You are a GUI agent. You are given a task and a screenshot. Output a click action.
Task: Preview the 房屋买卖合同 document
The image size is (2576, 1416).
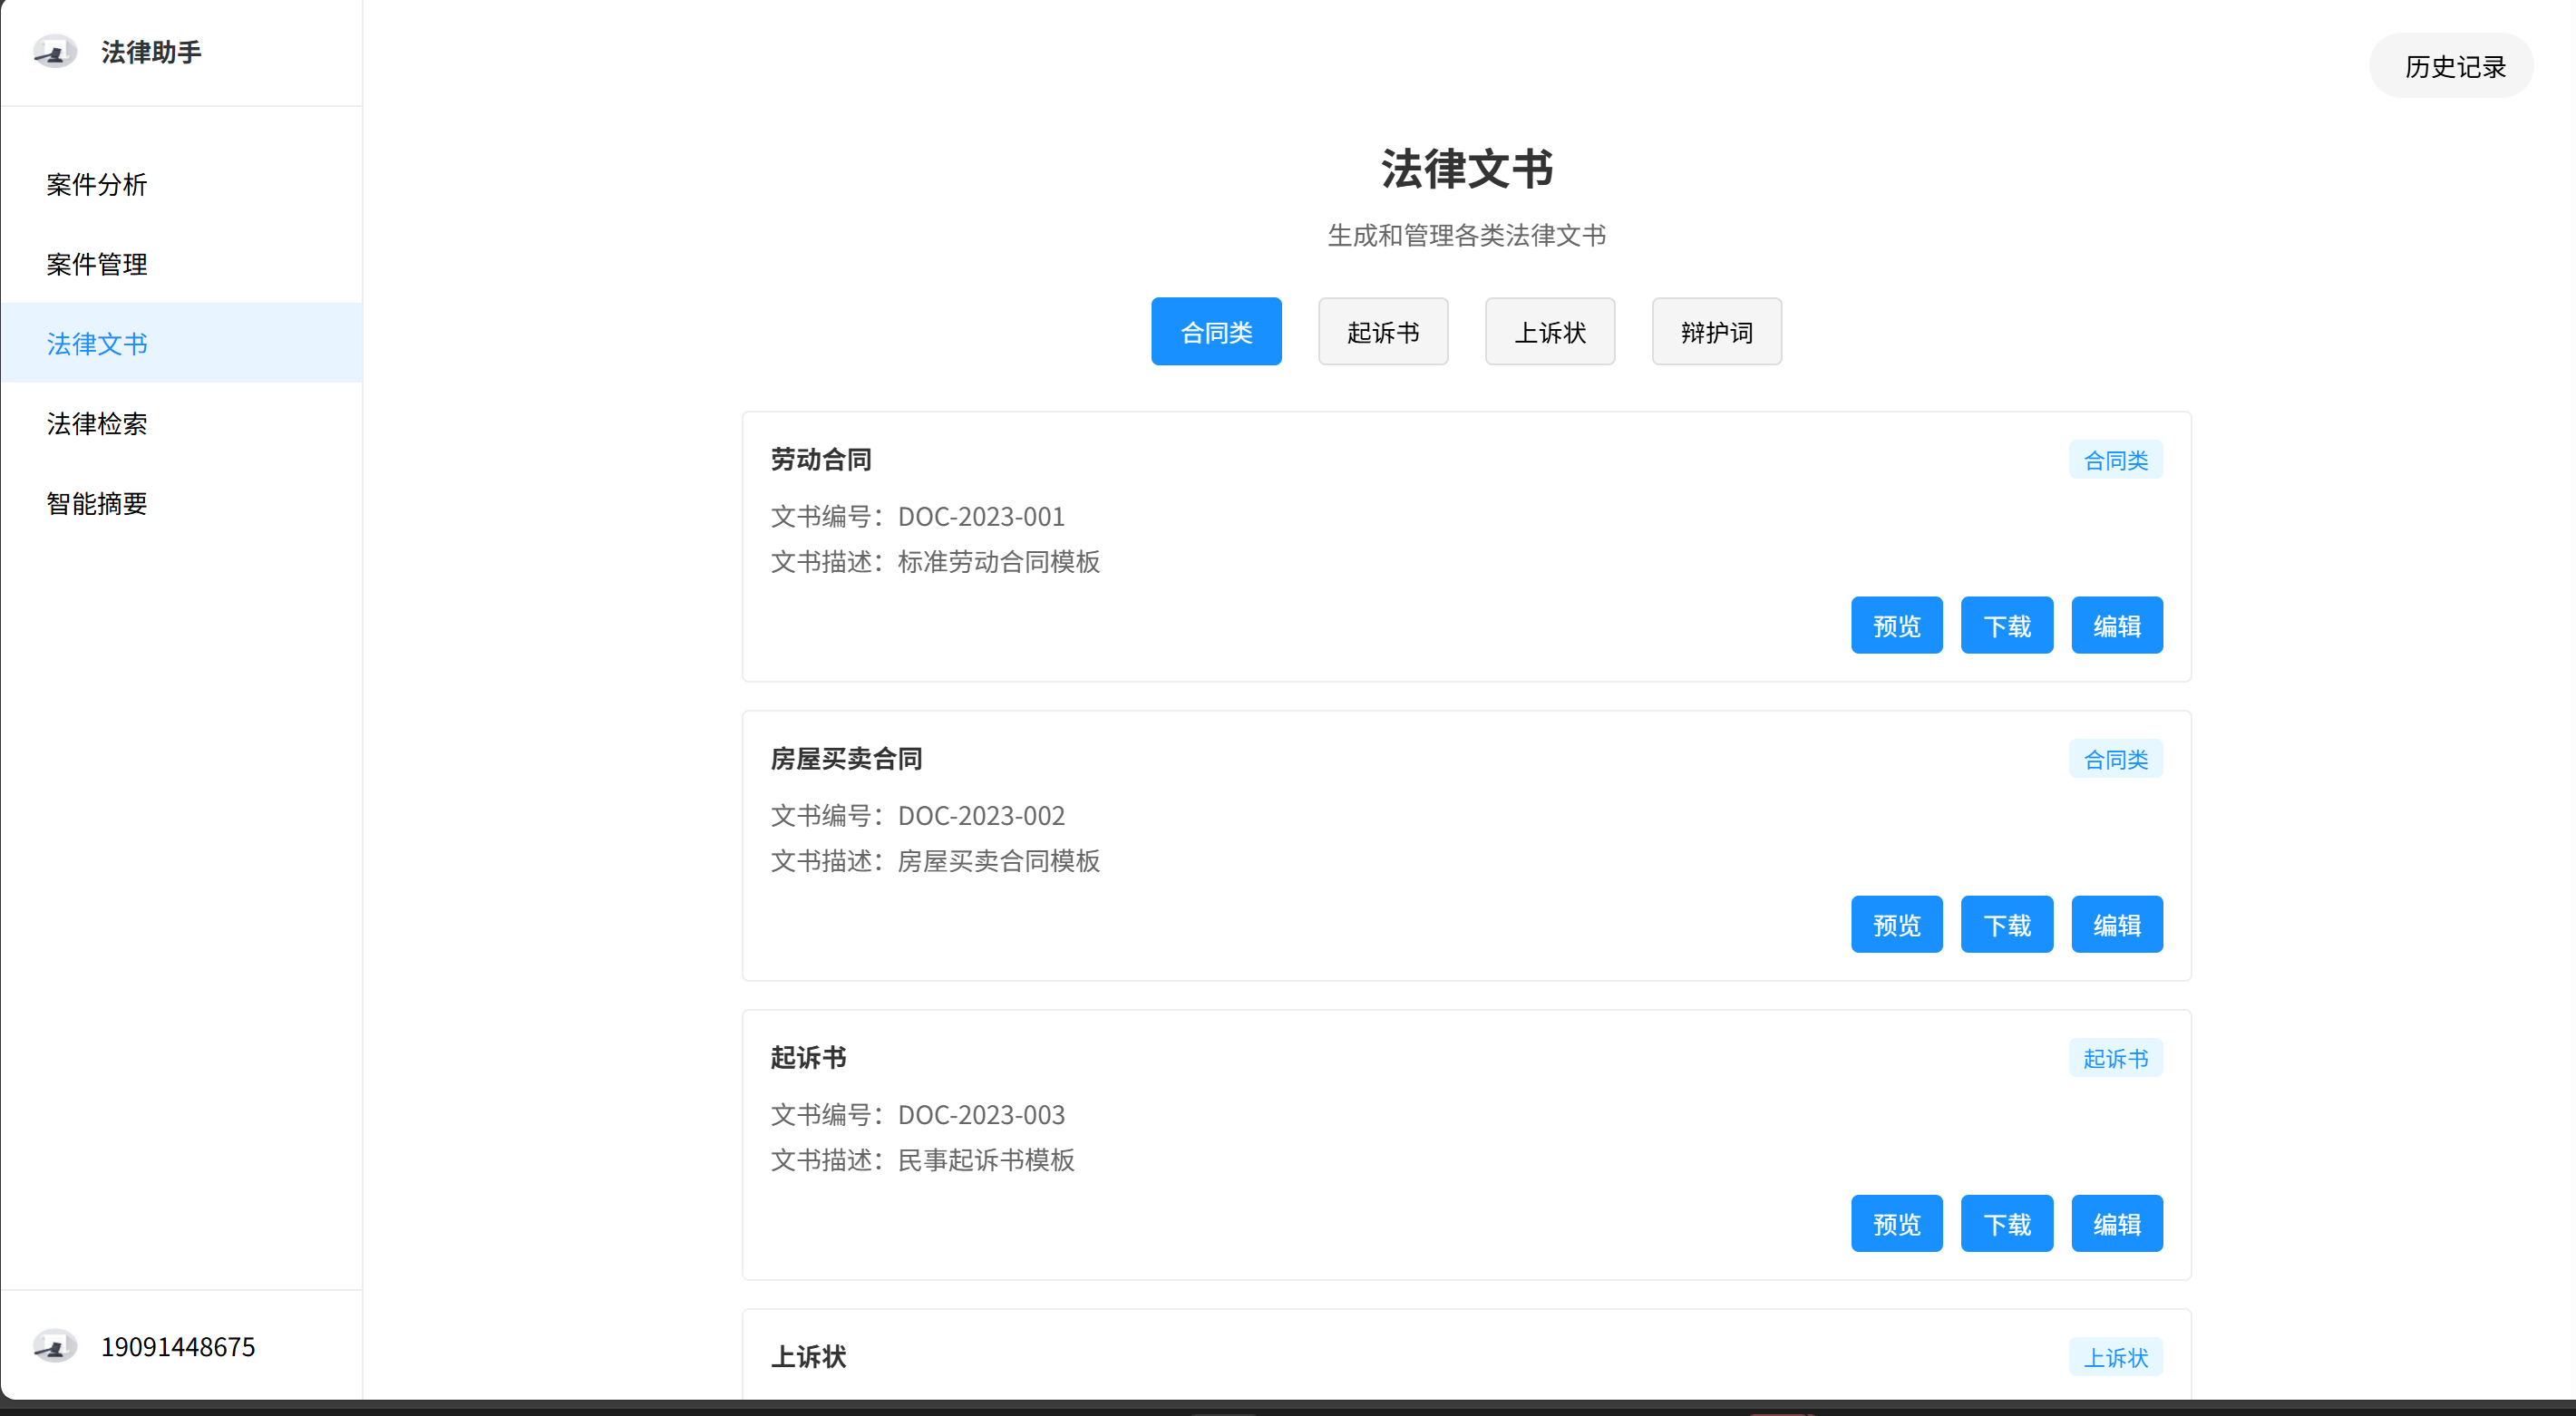pyautogui.click(x=1895, y=925)
